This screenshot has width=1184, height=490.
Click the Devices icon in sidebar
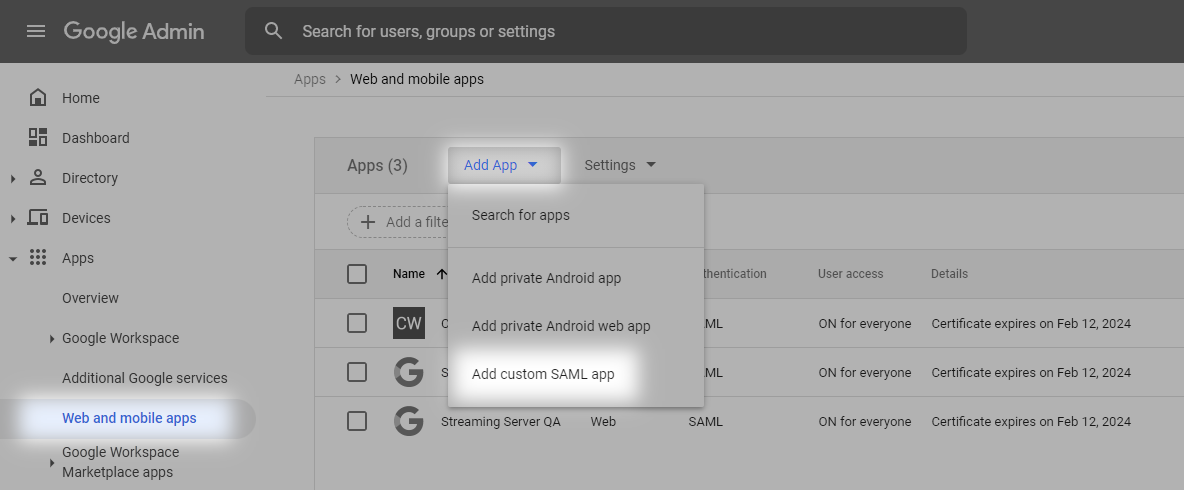tap(38, 218)
